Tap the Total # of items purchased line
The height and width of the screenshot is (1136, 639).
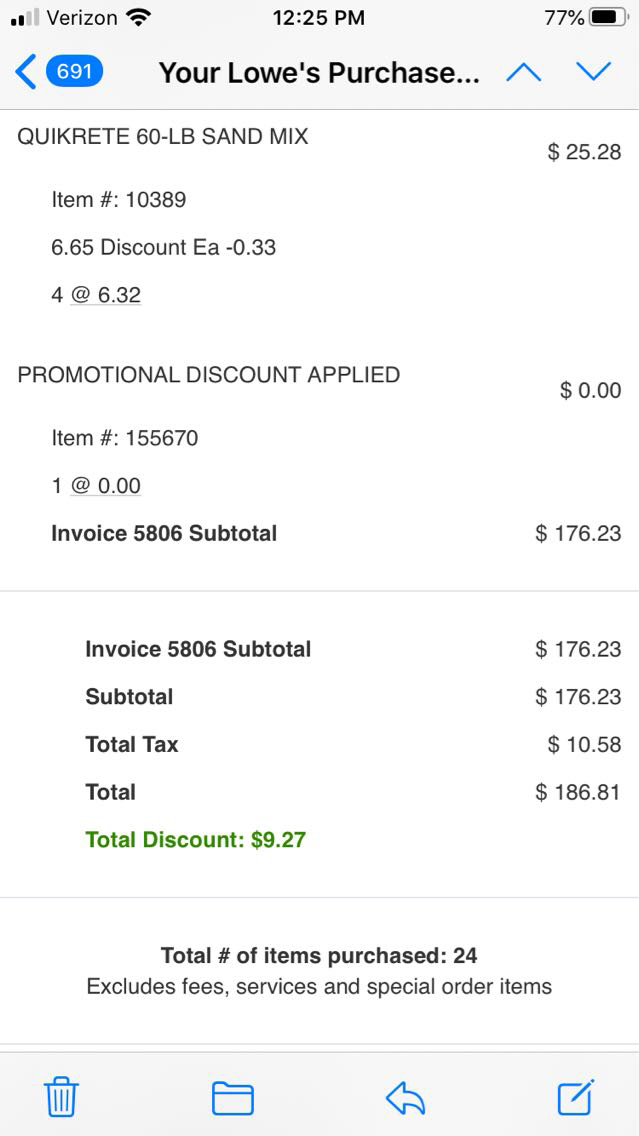[319, 956]
